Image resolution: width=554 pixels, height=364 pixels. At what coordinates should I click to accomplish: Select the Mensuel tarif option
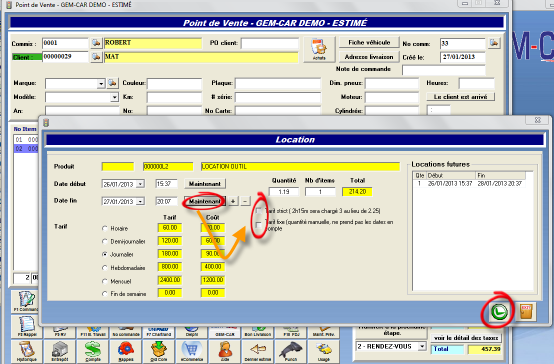[x=105, y=281]
